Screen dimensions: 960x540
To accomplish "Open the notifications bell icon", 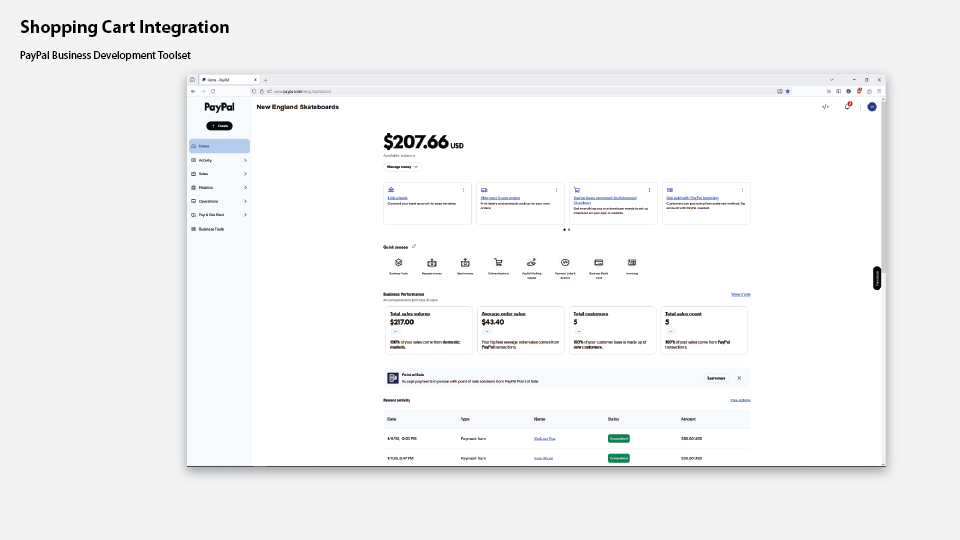I will click(x=848, y=106).
